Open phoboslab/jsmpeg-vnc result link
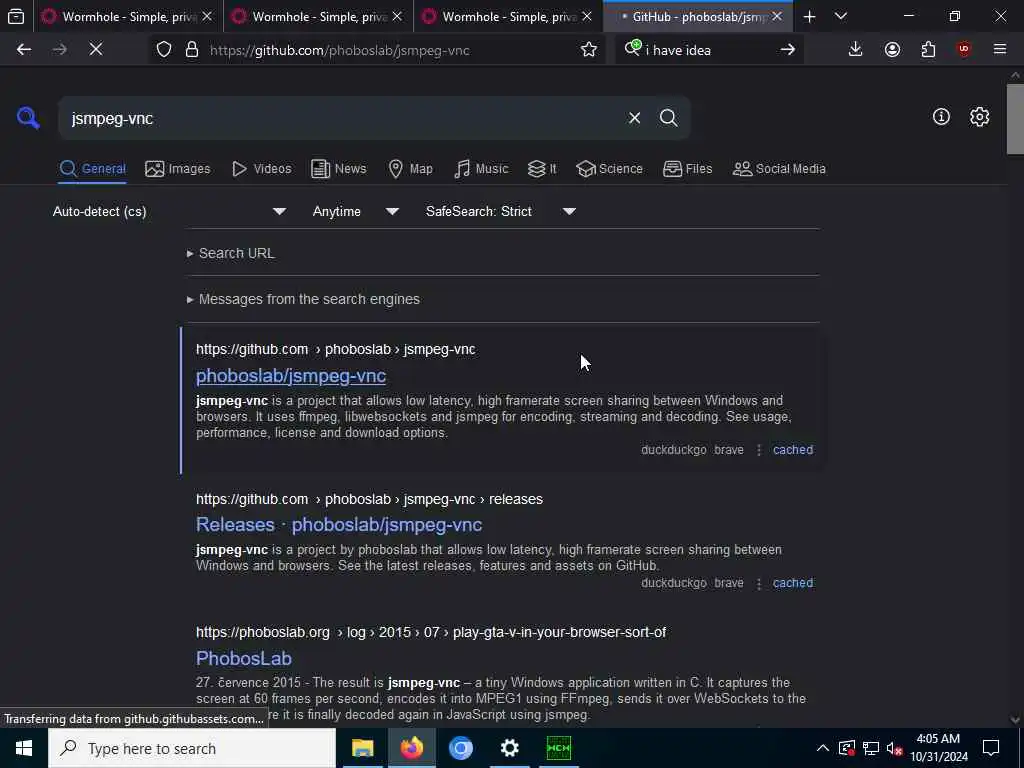 click(291, 376)
